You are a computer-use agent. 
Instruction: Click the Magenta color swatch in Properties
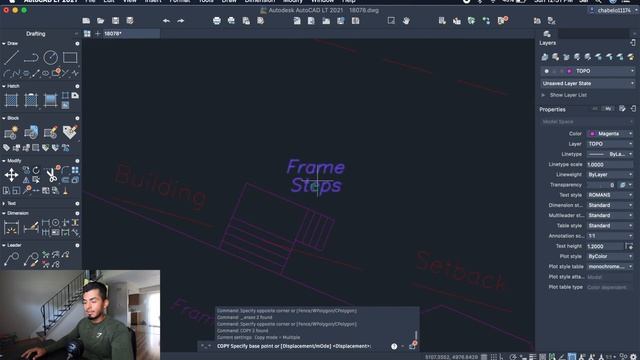tap(592, 134)
